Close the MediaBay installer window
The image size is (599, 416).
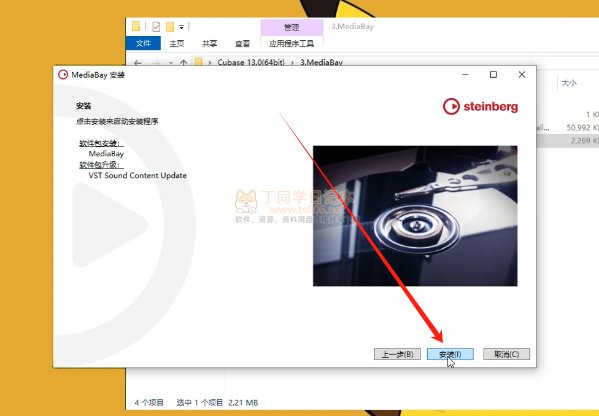tap(522, 74)
